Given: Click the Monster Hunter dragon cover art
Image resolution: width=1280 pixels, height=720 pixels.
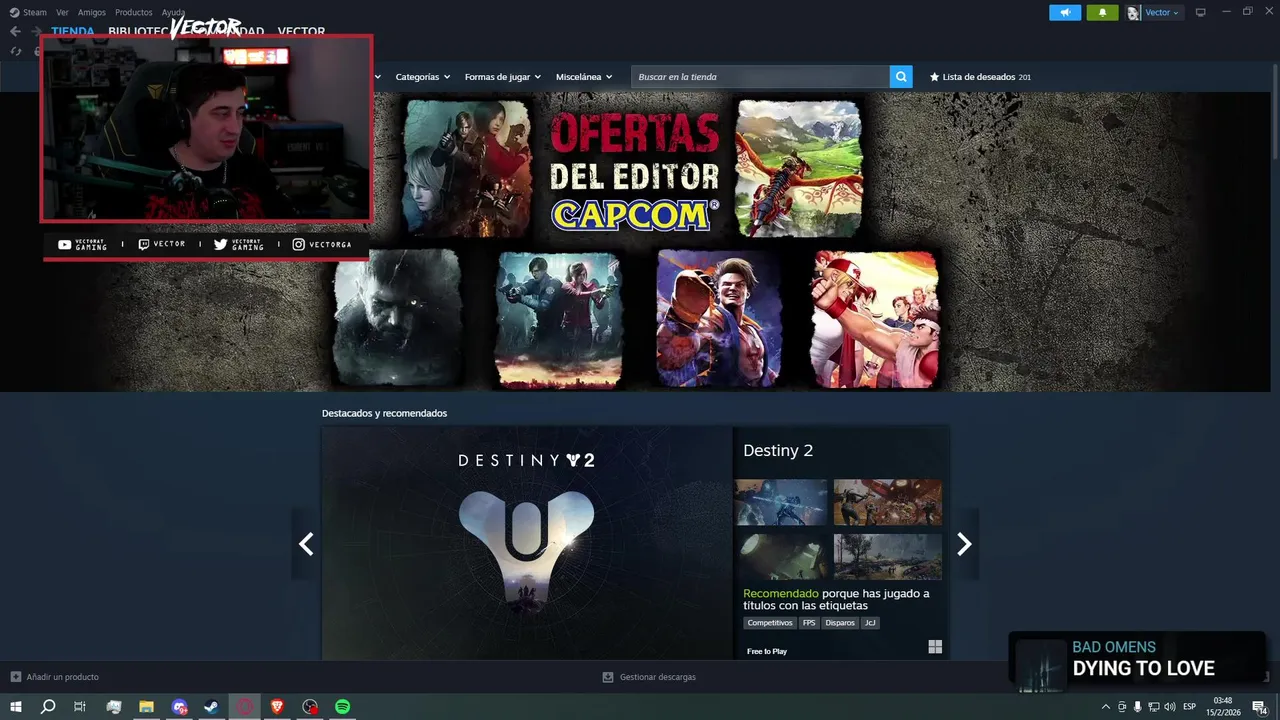Looking at the screenshot, I should pyautogui.click(x=798, y=167).
